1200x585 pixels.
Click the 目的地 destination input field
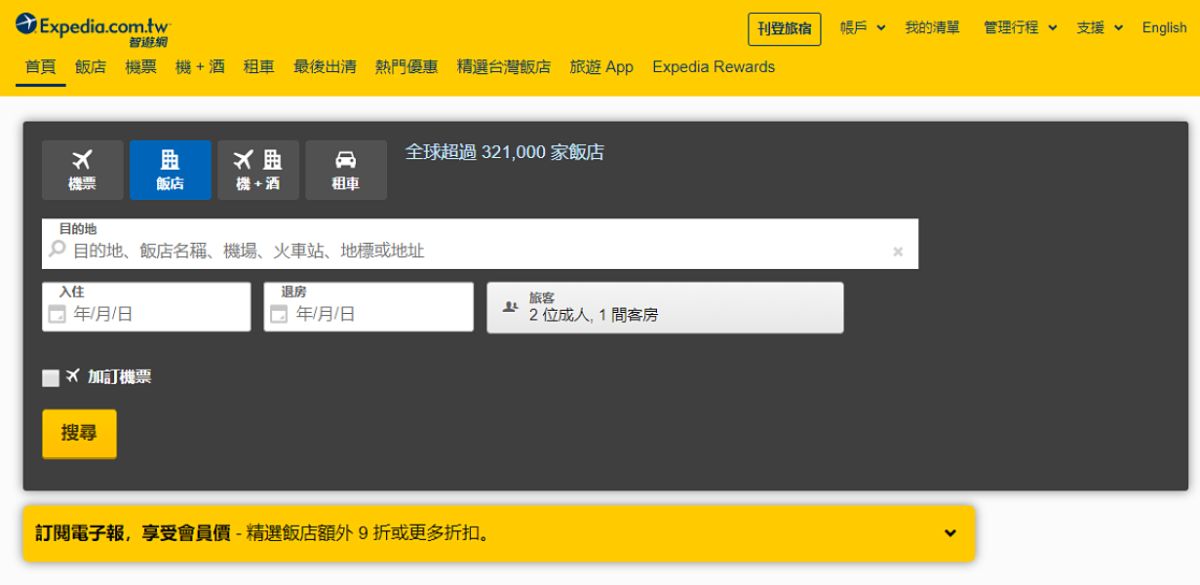click(x=400, y=251)
